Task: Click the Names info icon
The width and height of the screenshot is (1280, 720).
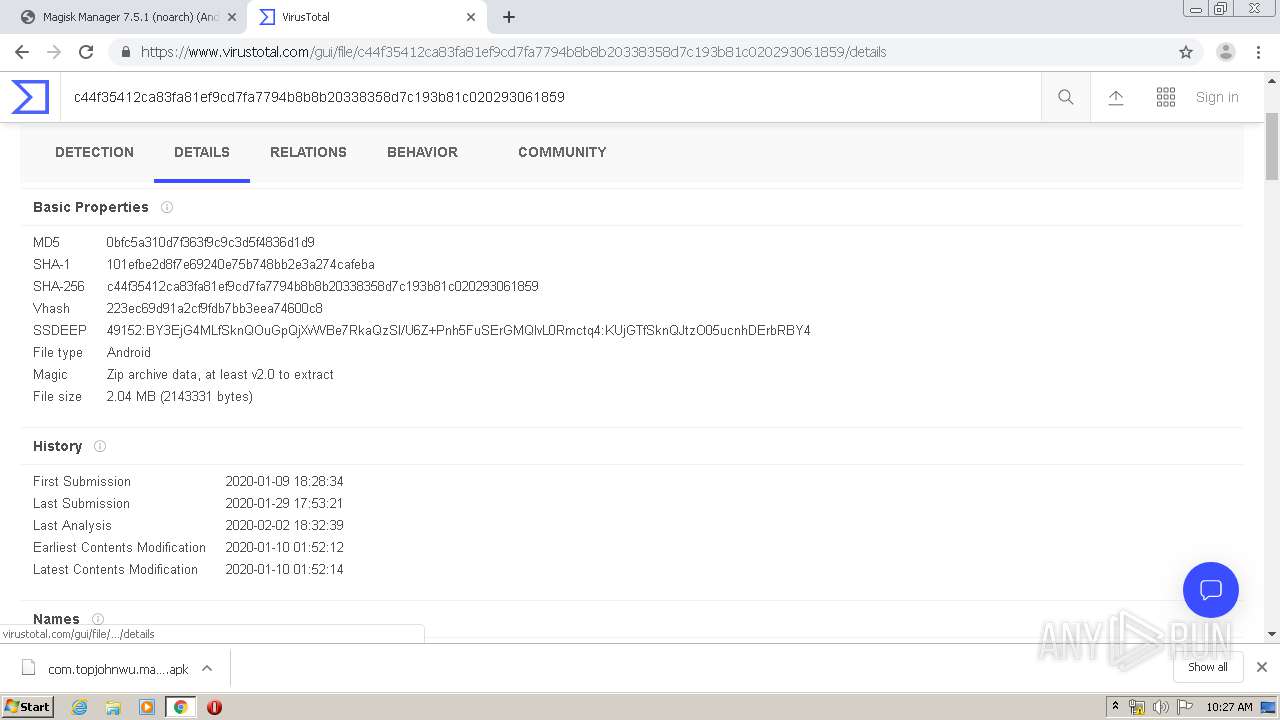Action: (98, 619)
